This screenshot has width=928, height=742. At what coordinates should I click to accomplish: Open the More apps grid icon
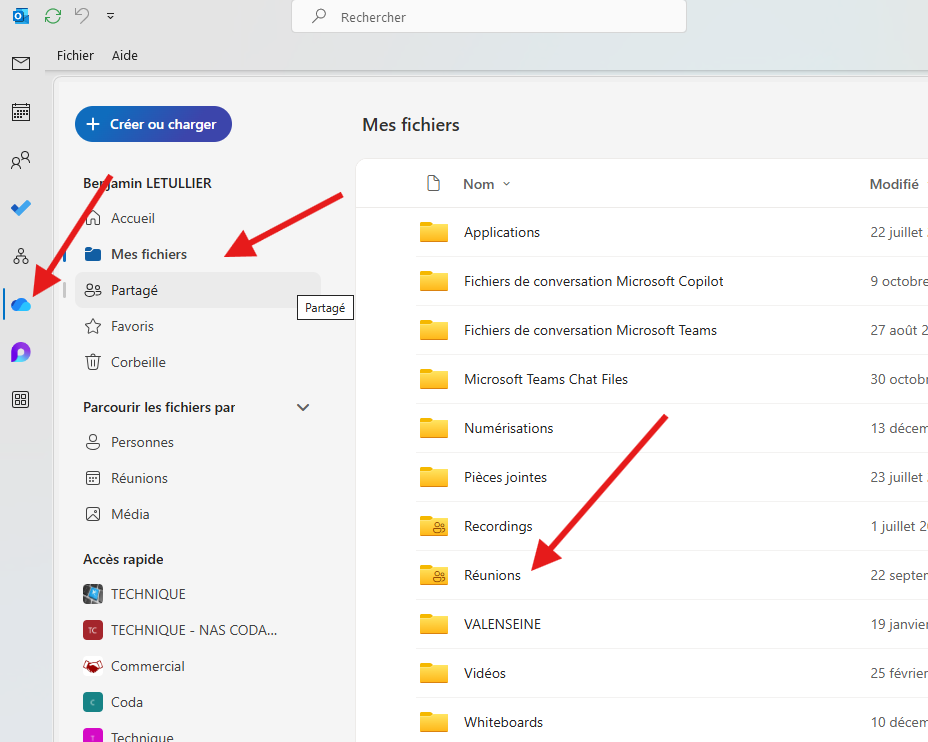coord(20,400)
